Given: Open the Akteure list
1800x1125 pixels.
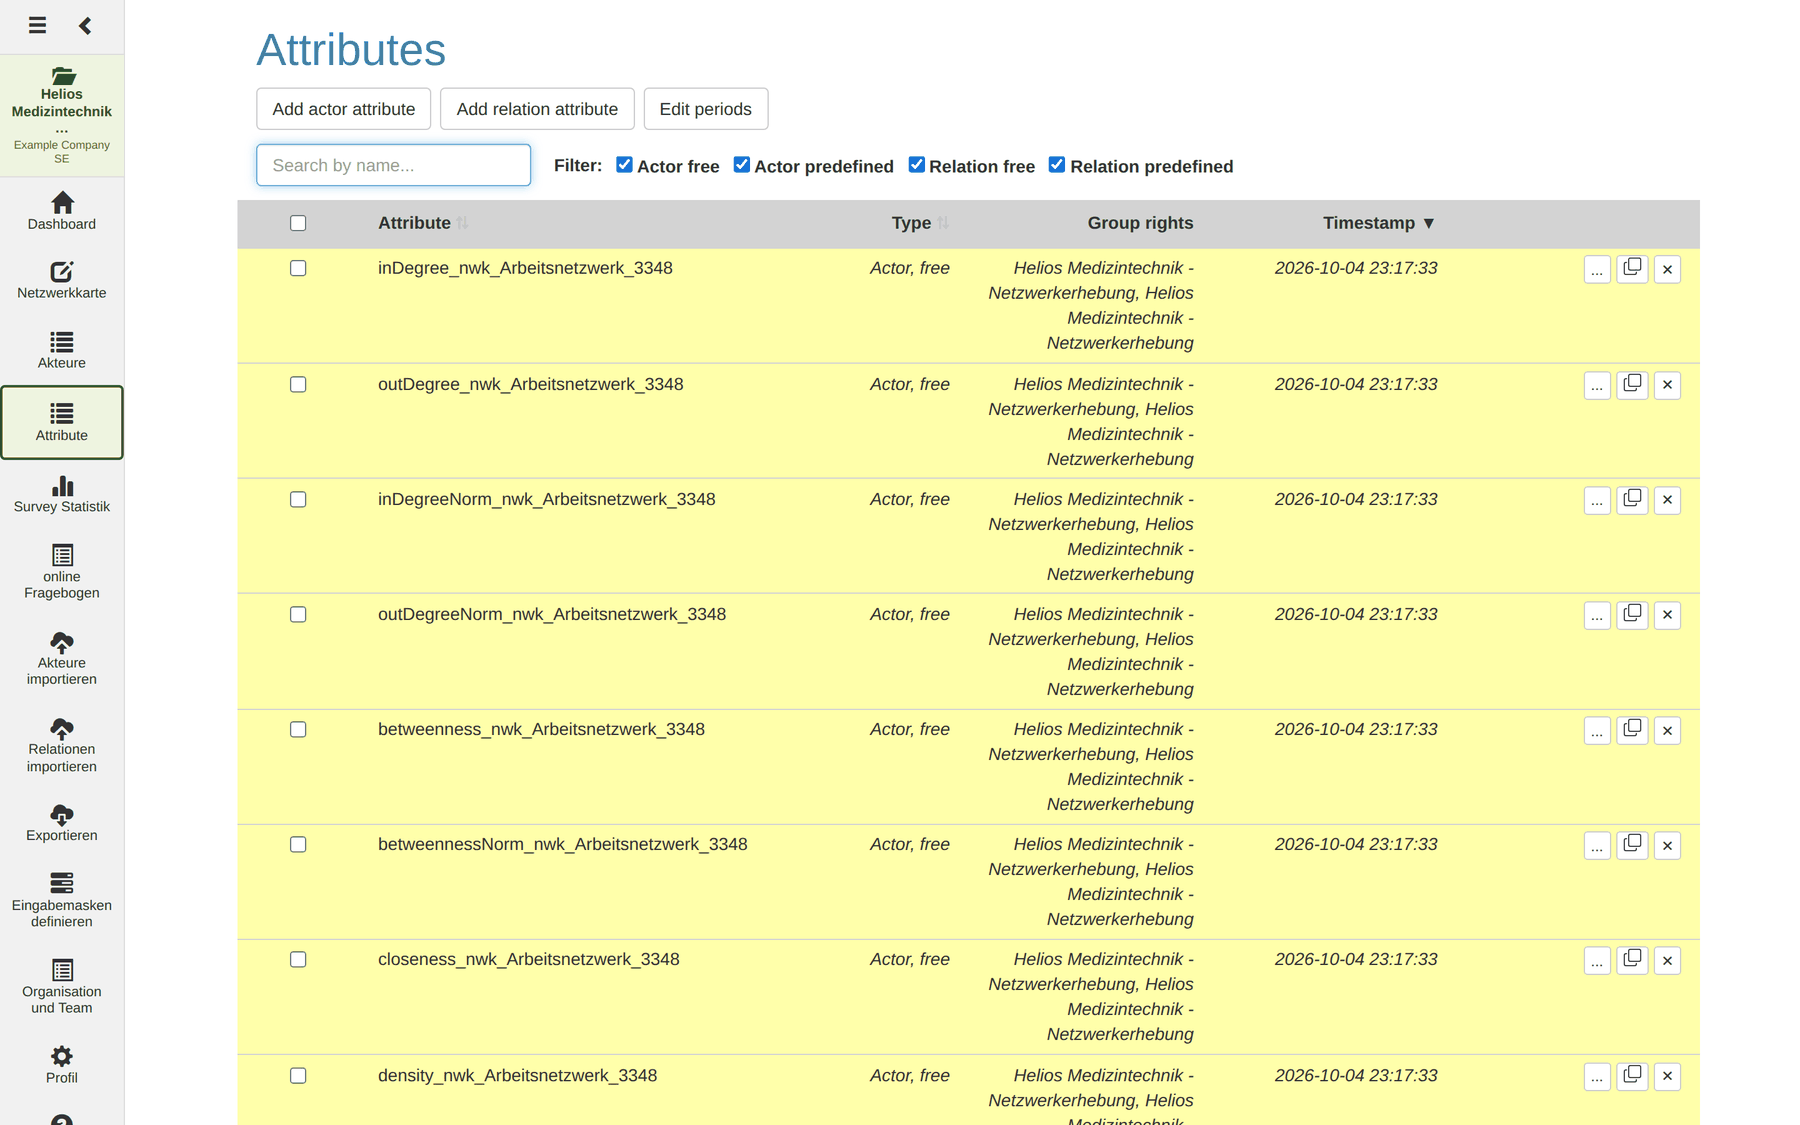Looking at the screenshot, I should click(62, 350).
